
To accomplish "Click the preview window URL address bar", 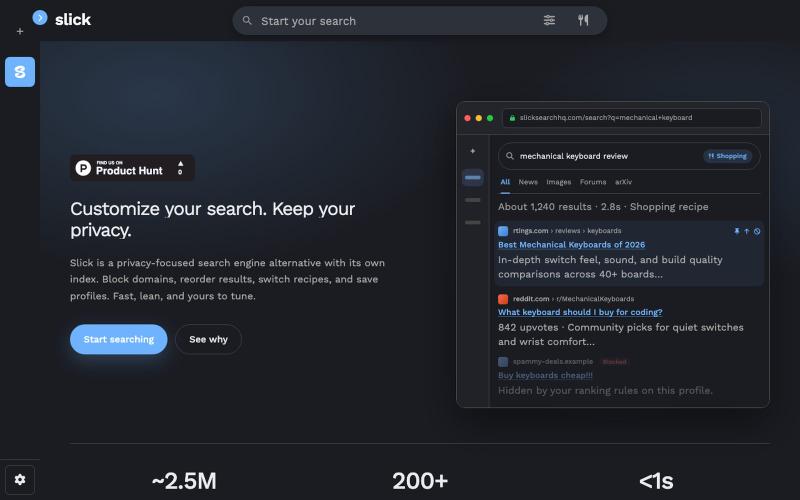I will [632, 118].
